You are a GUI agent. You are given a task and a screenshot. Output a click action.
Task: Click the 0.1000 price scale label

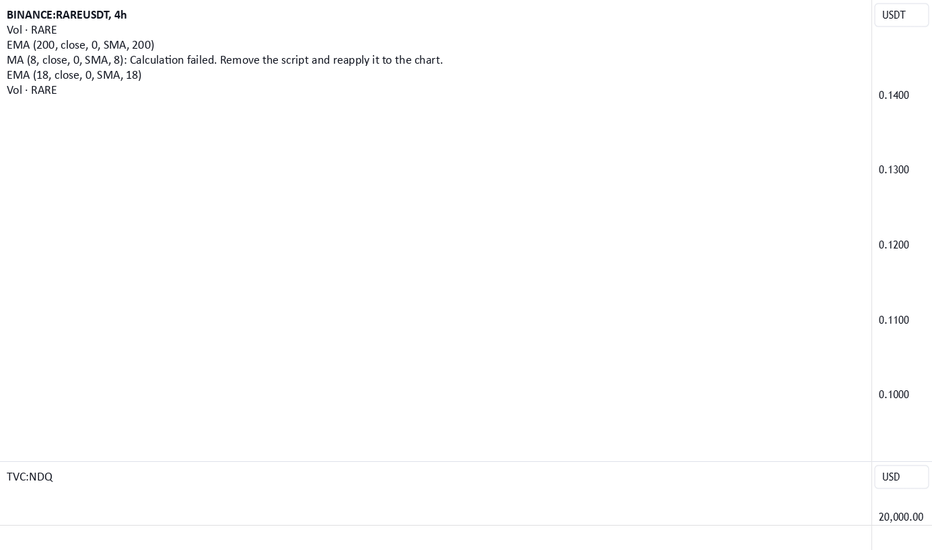point(893,394)
